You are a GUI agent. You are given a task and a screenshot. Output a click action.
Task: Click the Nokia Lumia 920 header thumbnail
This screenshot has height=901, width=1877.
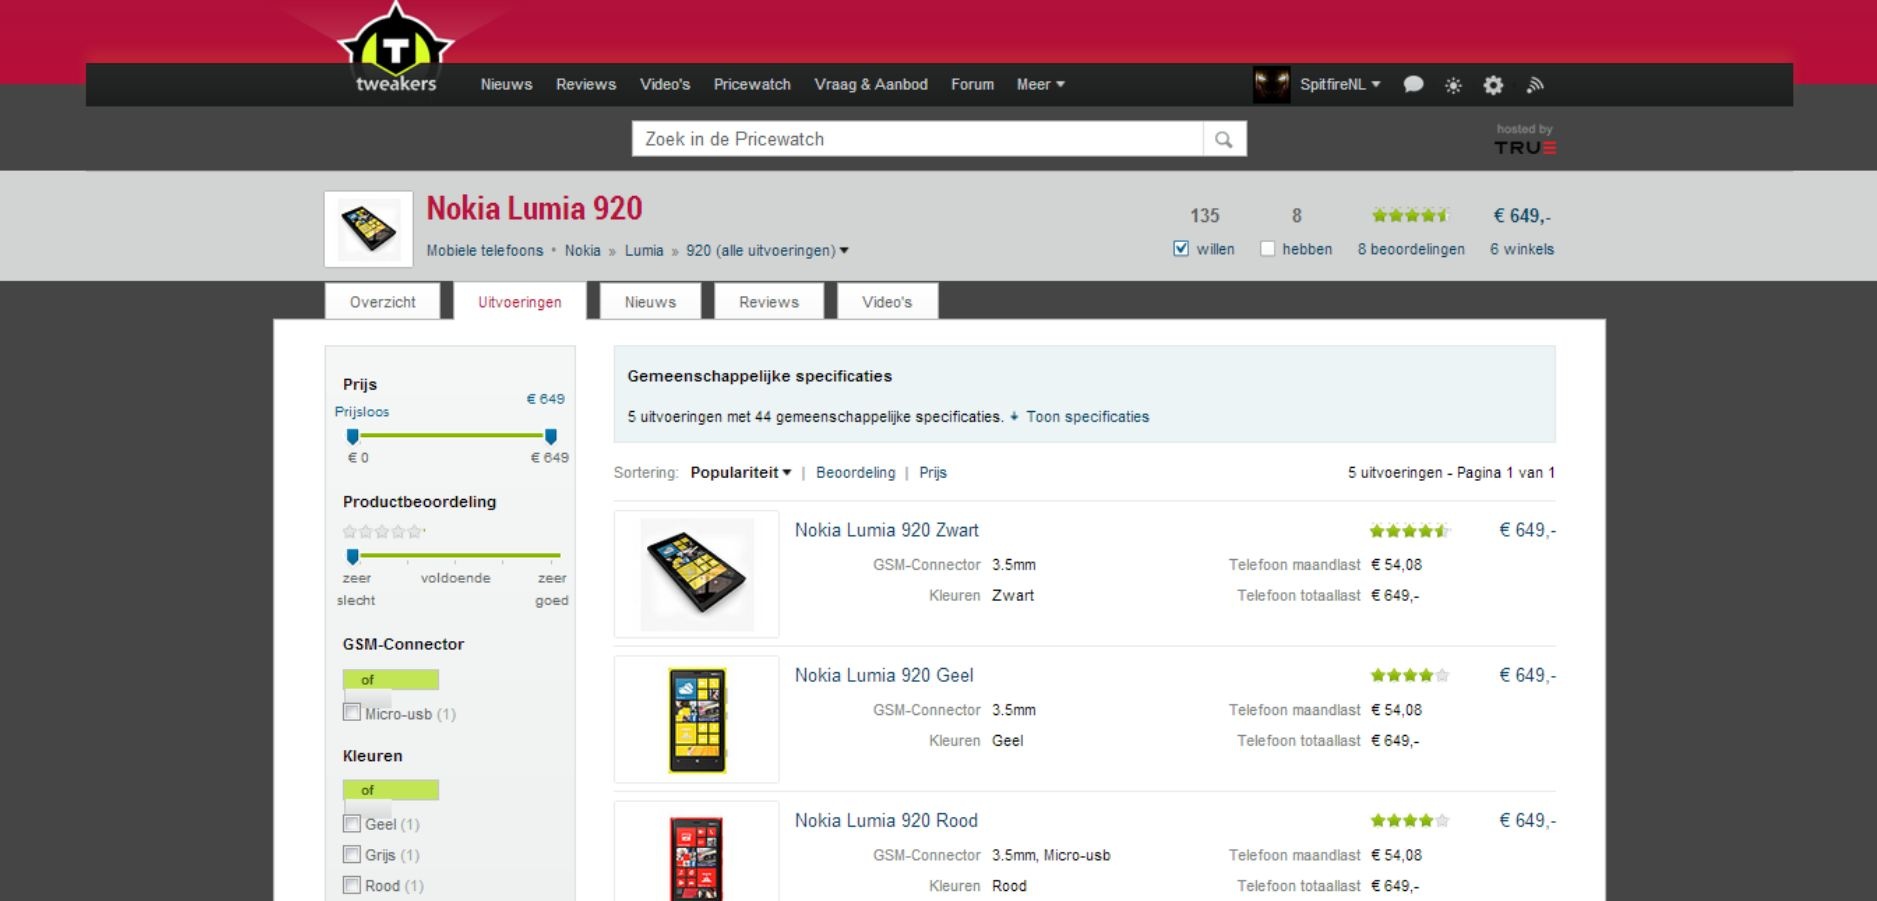click(x=368, y=229)
